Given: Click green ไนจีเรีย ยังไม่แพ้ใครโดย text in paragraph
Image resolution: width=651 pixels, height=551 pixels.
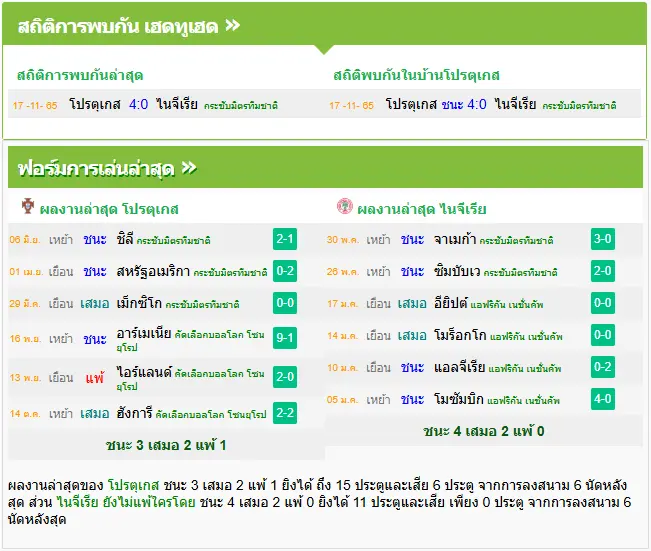Looking at the screenshot, I should (126, 502).
